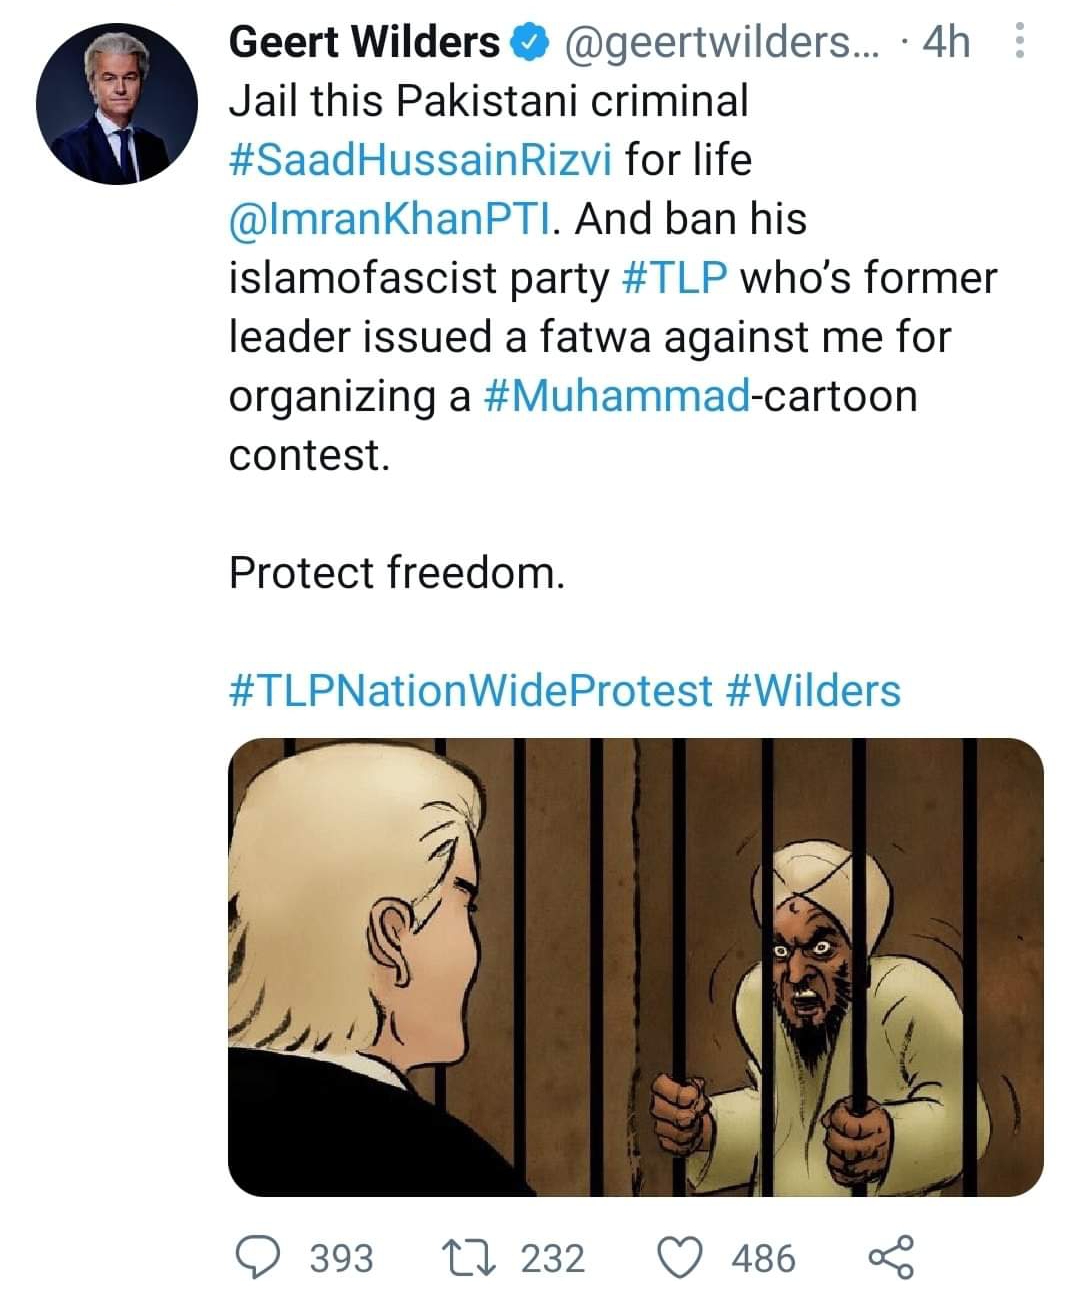Open the #Muhammad hashtag link
Image resolution: width=1080 pixels, height=1299 pixels.
click(x=617, y=396)
